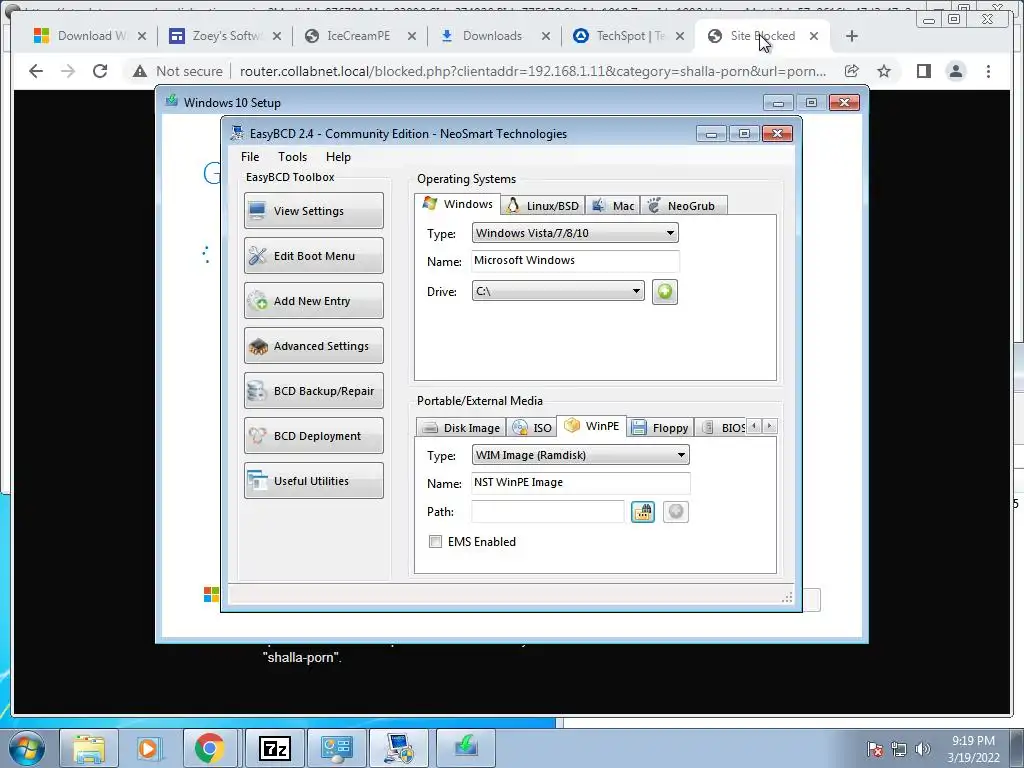Switch to the IceCreamPE browser tab
This screenshot has height=768, width=1024.
pos(359,36)
